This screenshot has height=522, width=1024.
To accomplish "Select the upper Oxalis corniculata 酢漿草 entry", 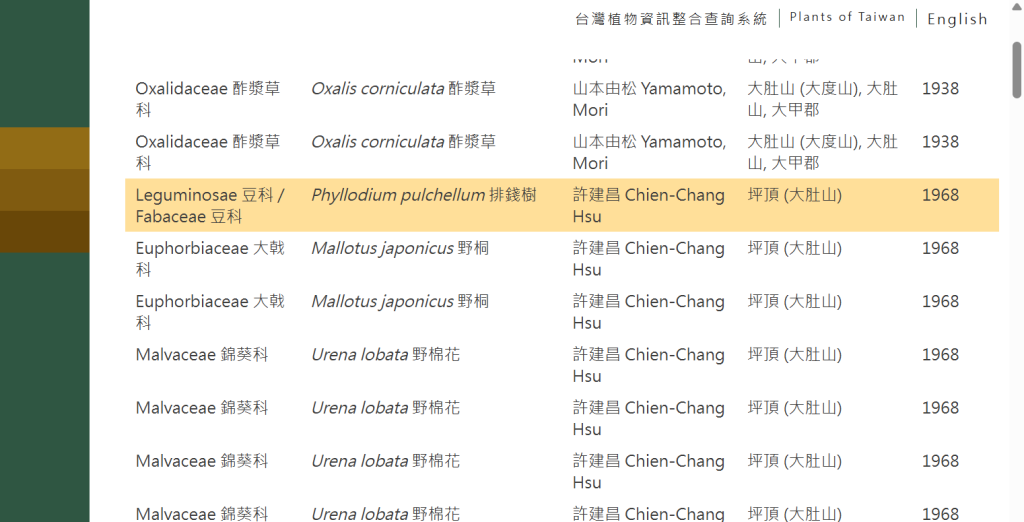I will tap(403, 88).
